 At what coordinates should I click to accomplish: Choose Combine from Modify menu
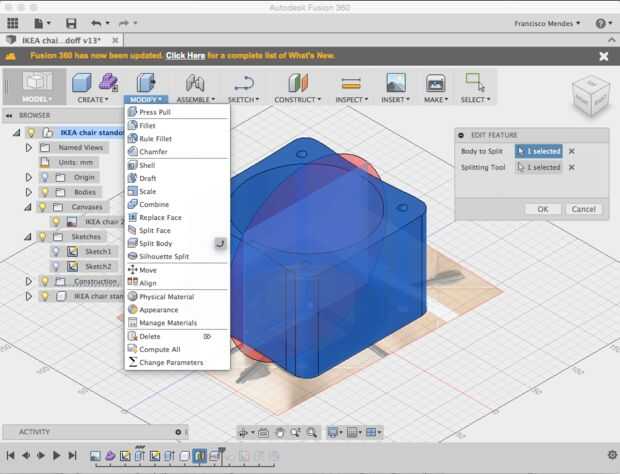[177, 204]
